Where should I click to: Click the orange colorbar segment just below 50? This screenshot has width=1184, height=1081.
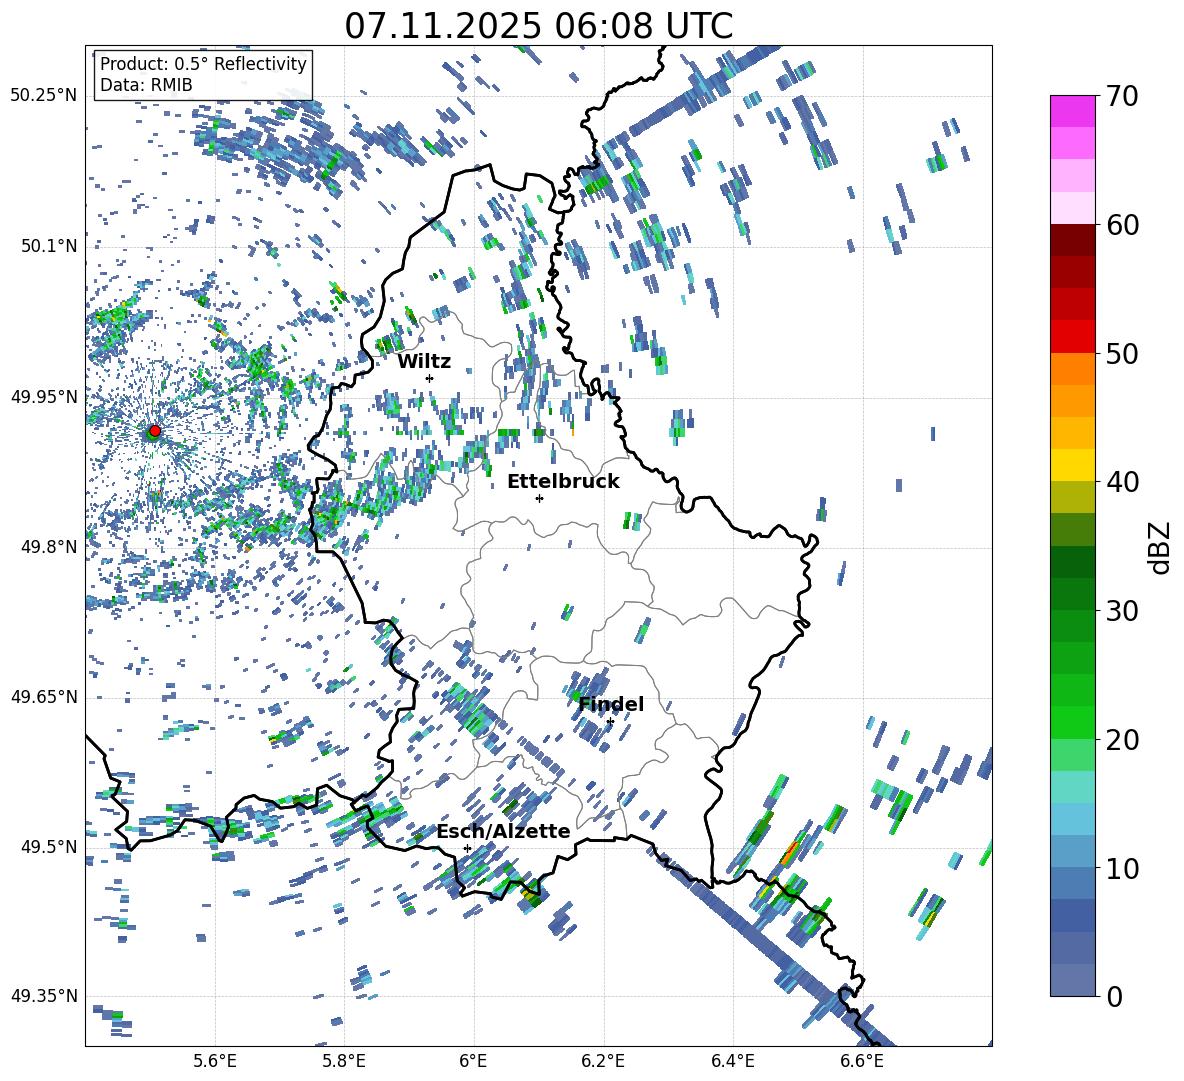coord(1072,369)
